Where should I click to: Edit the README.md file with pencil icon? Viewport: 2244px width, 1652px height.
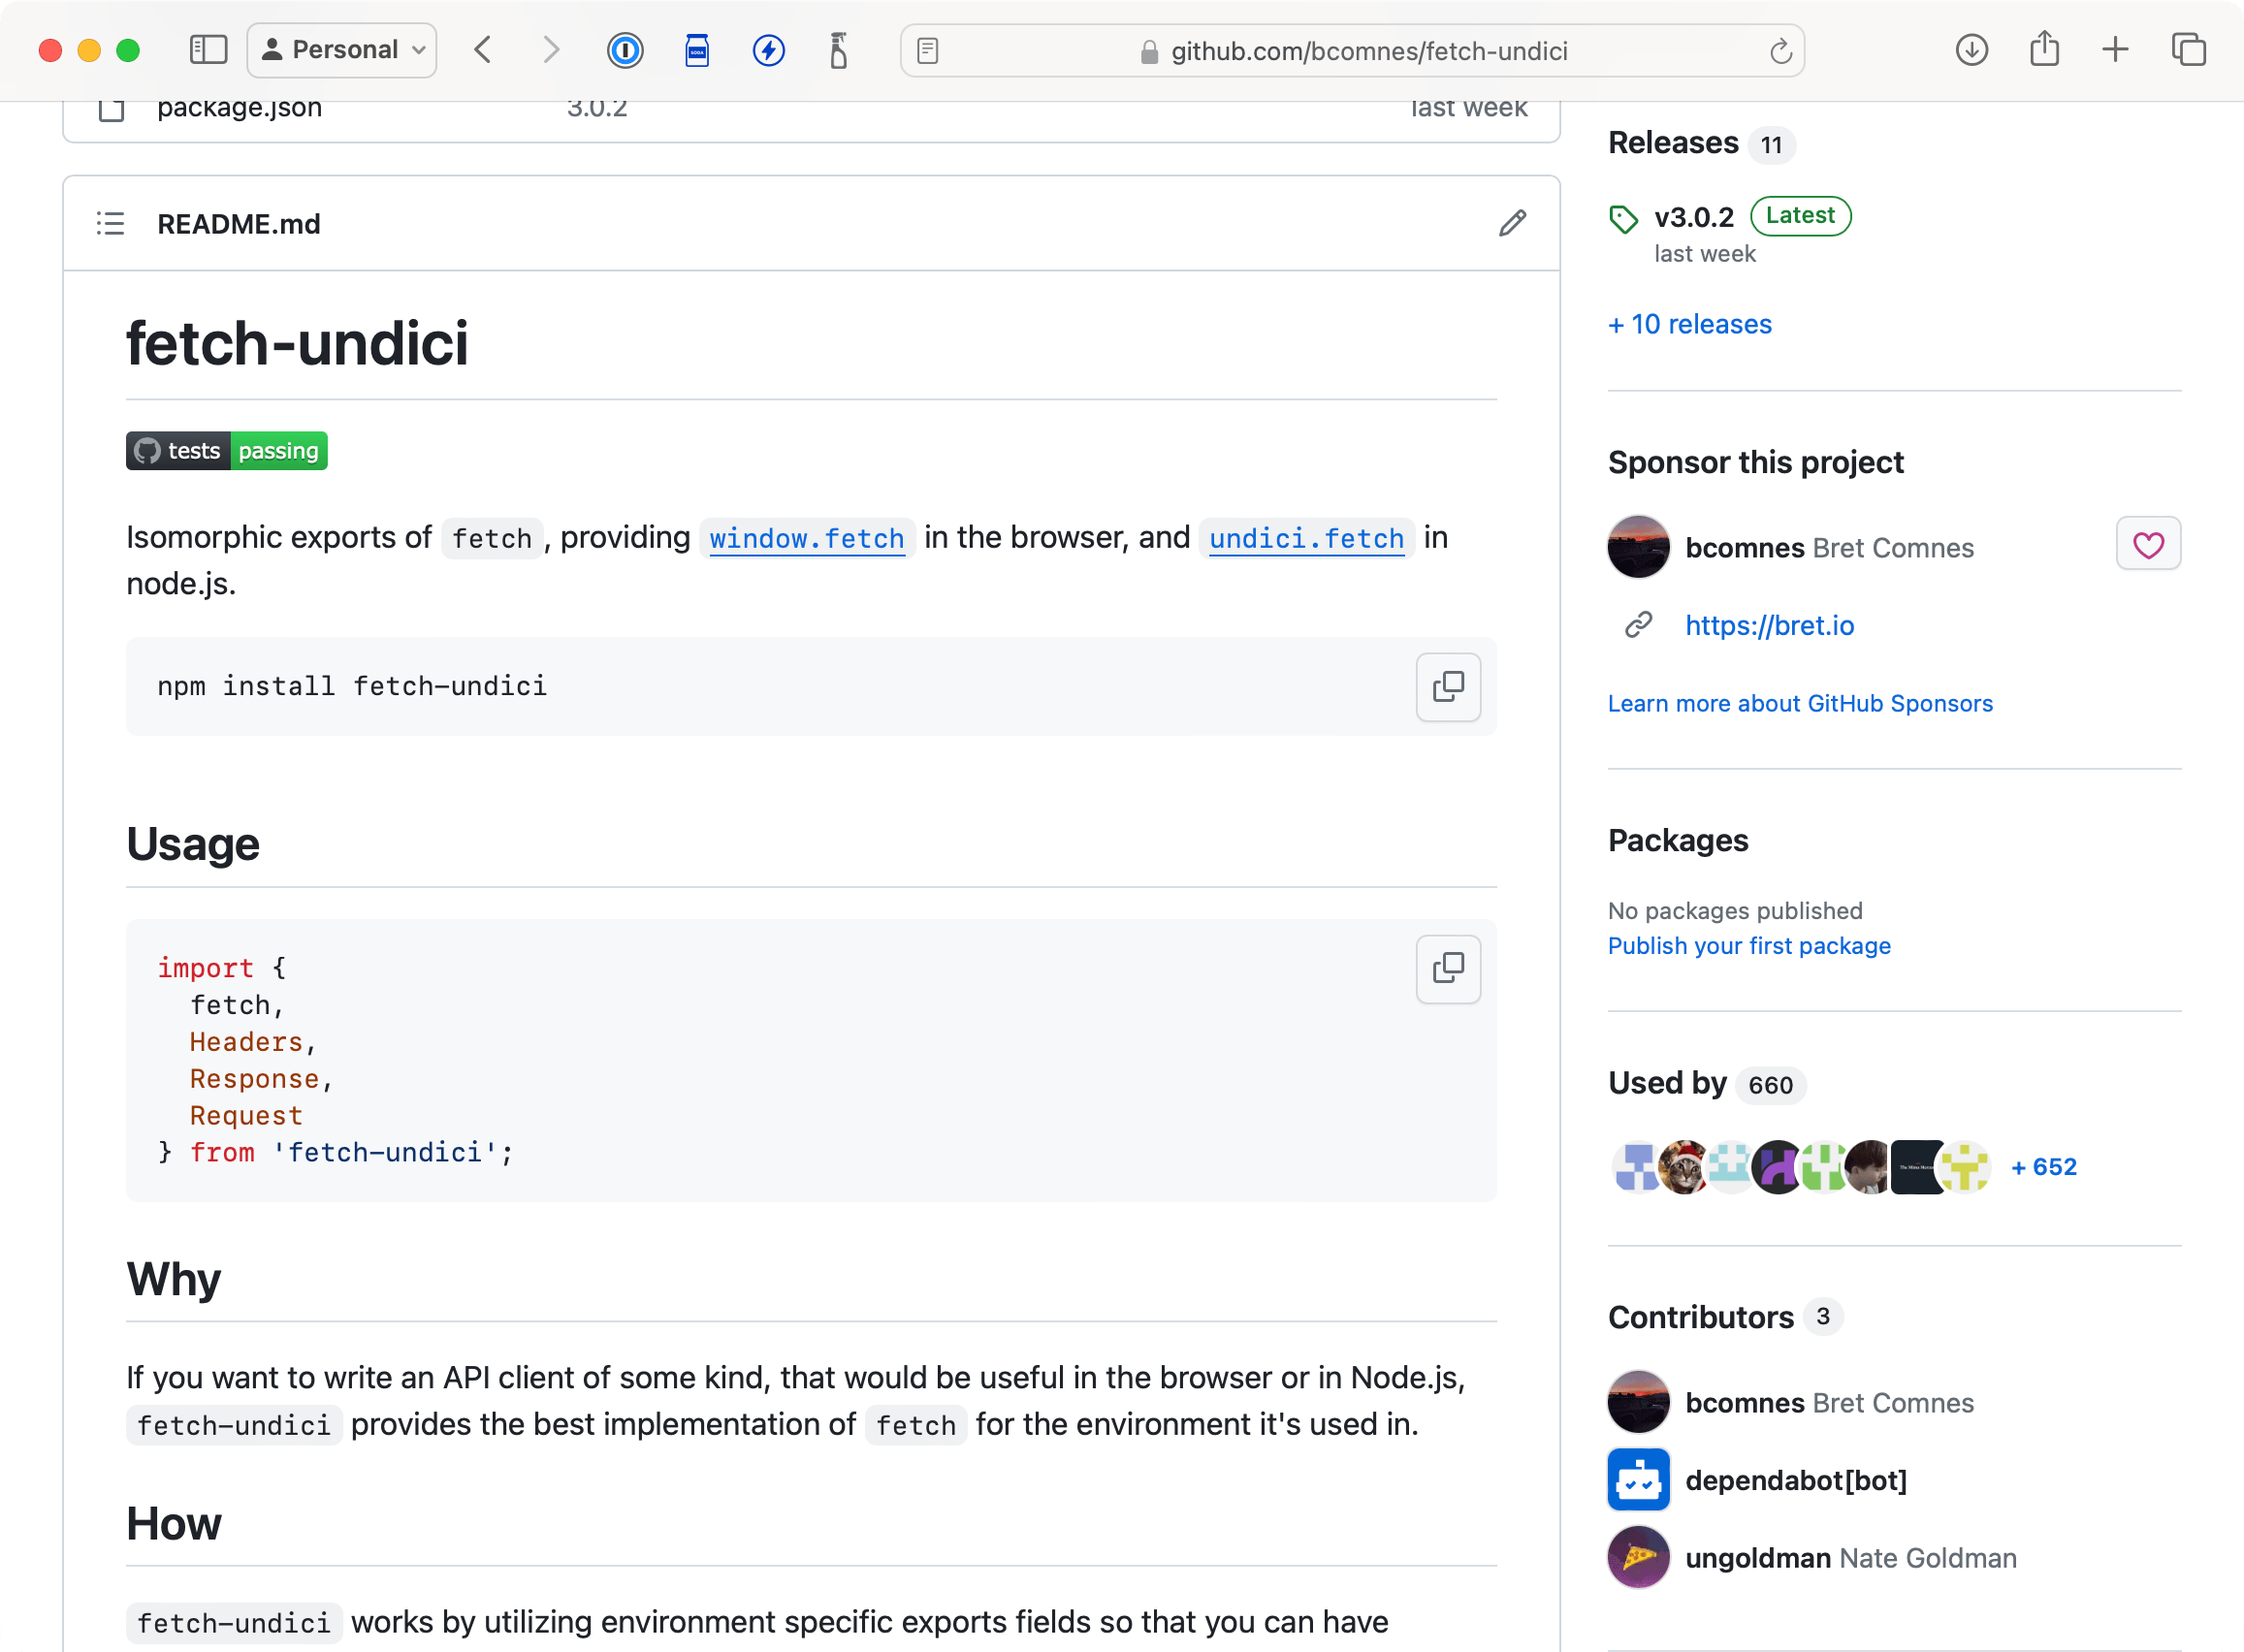(1512, 223)
